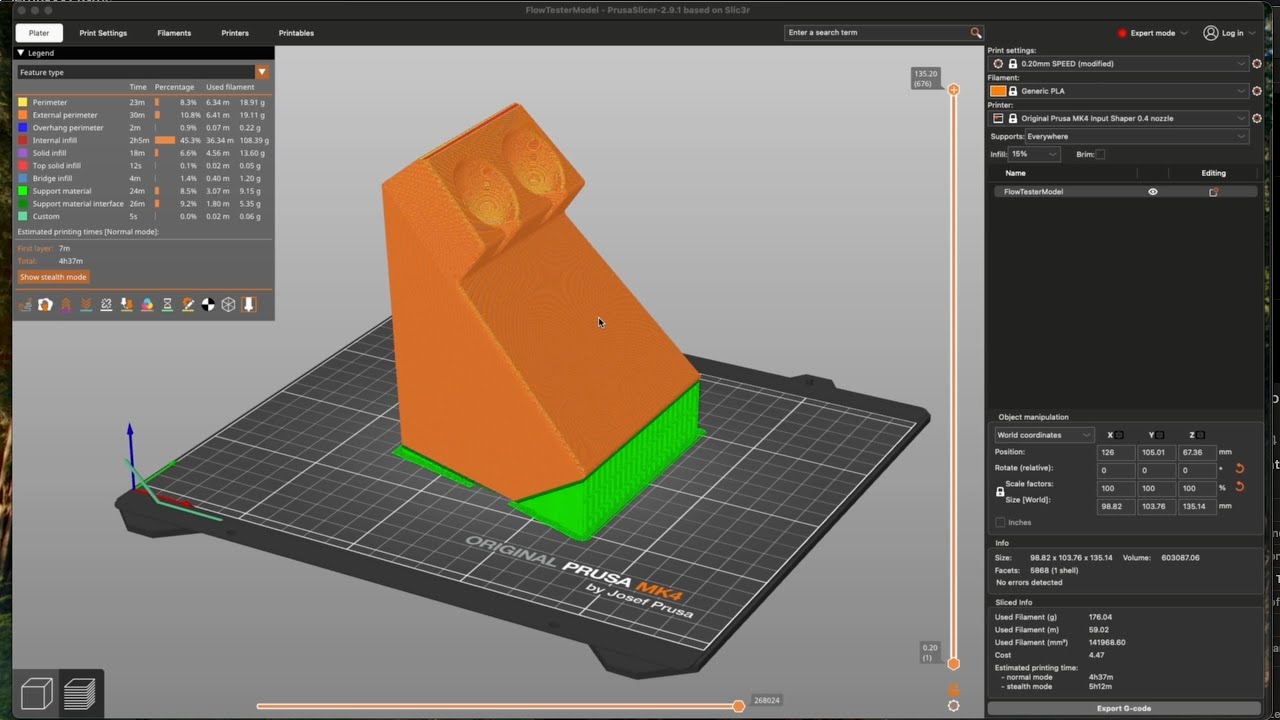Toggle travel moves visibility icon in legend
This screenshot has width=1280, height=720.
tap(25, 305)
